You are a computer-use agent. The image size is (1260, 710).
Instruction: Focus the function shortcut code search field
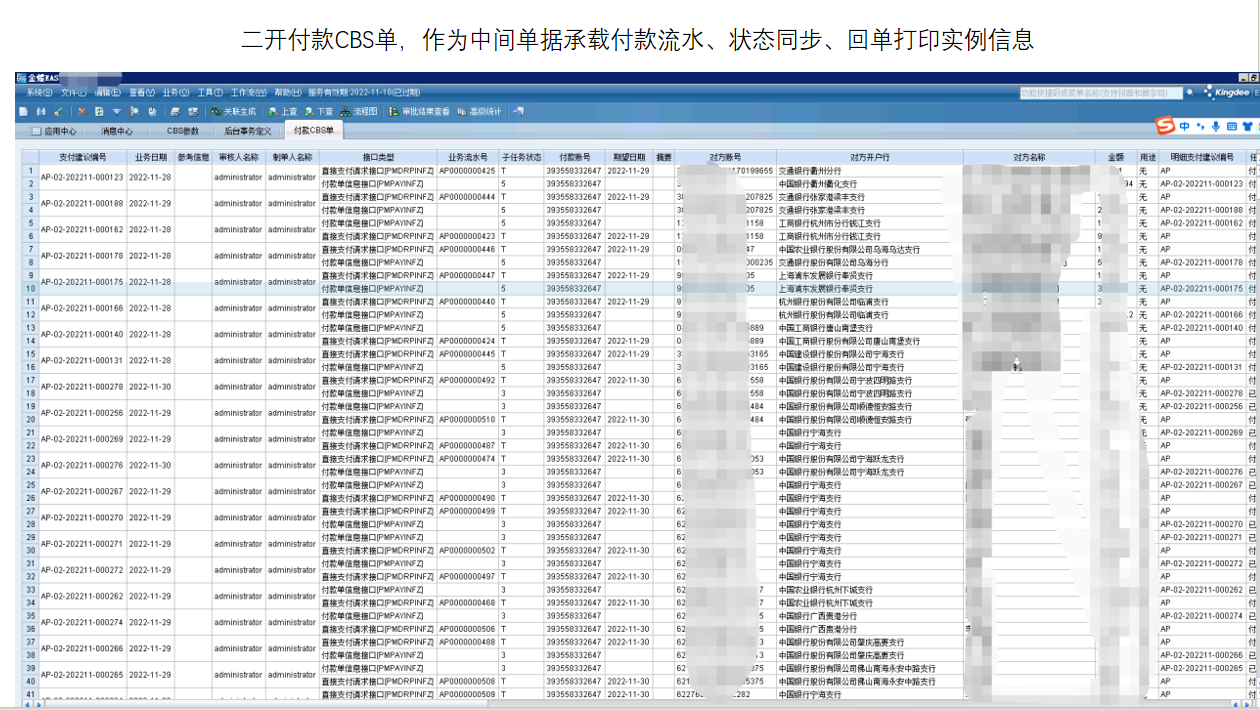point(1101,92)
